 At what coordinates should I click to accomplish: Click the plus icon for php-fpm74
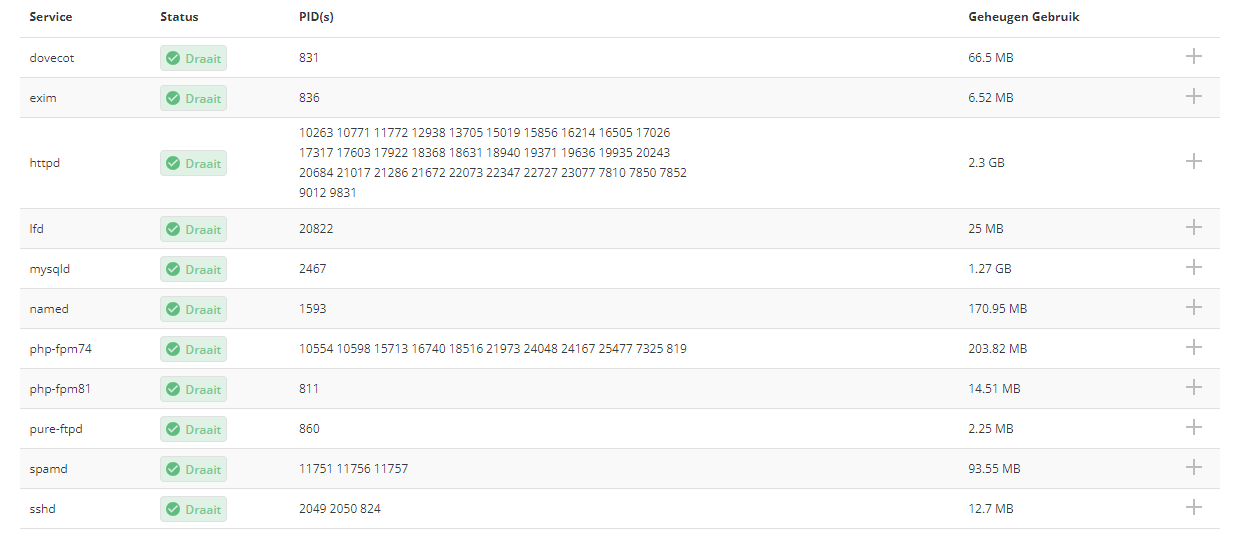[1193, 347]
